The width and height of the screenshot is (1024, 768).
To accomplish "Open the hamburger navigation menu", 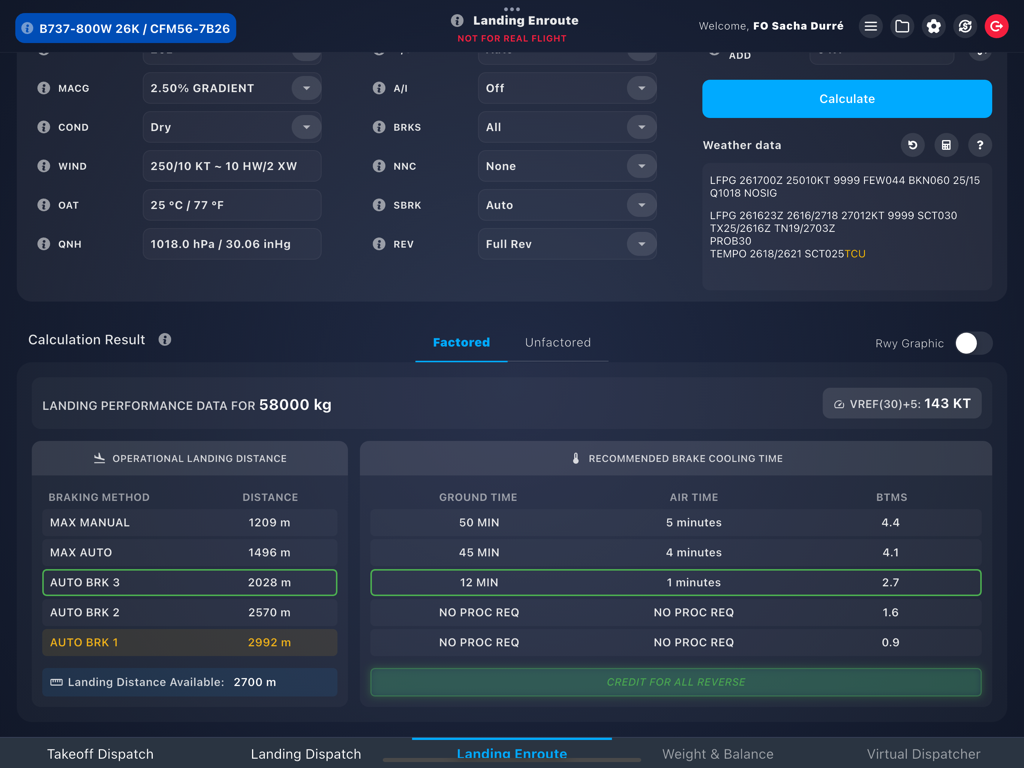I will [x=870, y=26].
